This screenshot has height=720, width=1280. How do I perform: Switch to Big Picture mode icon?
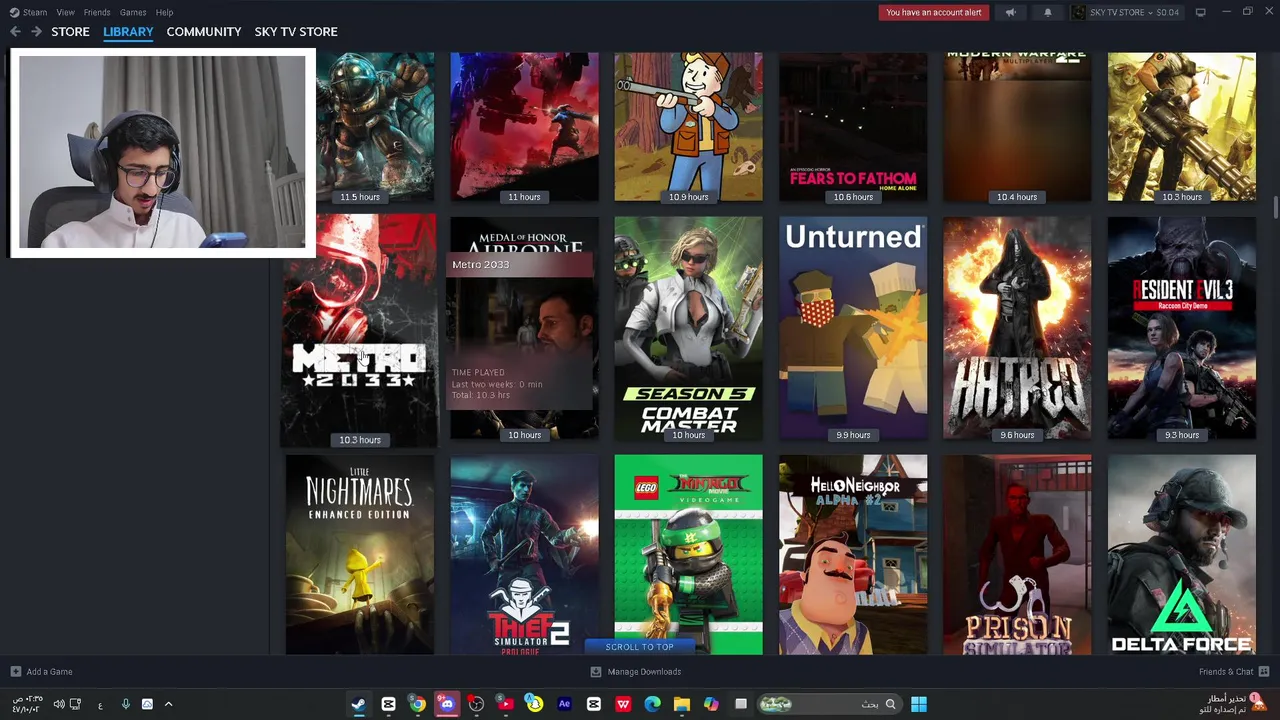[x=1200, y=12]
